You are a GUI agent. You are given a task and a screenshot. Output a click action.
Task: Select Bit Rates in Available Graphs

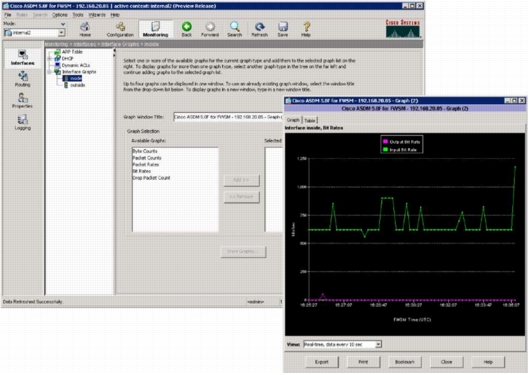tap(142, 171)
